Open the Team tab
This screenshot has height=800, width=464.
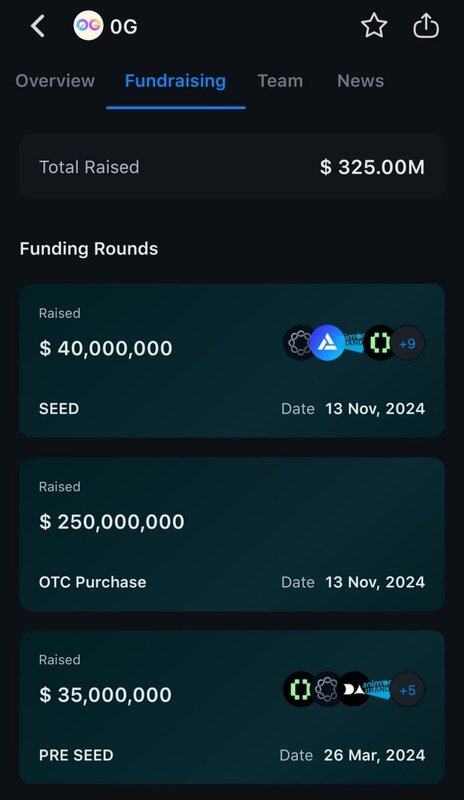[x=280, y=81]
